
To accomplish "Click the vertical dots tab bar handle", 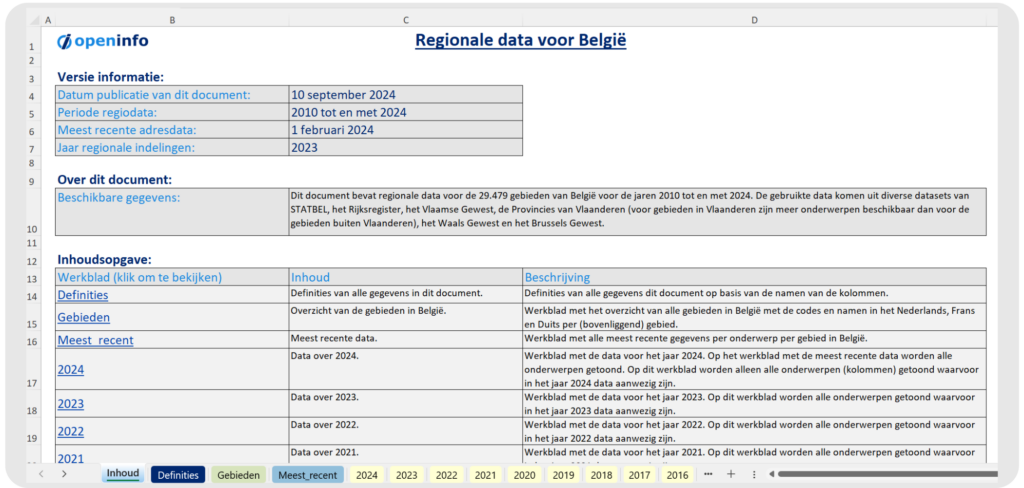I will [754, 474].
